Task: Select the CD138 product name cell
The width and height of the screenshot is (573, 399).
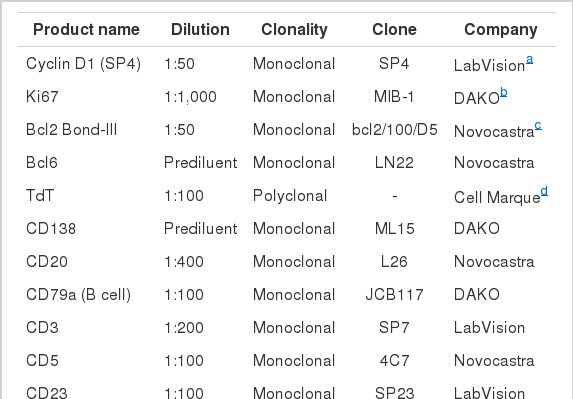Action: pos(51,229)
